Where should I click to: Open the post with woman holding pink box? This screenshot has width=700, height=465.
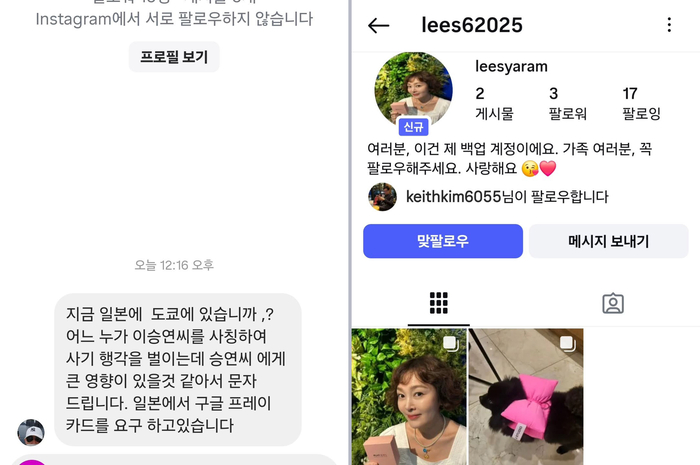click(x=409, y=397)
